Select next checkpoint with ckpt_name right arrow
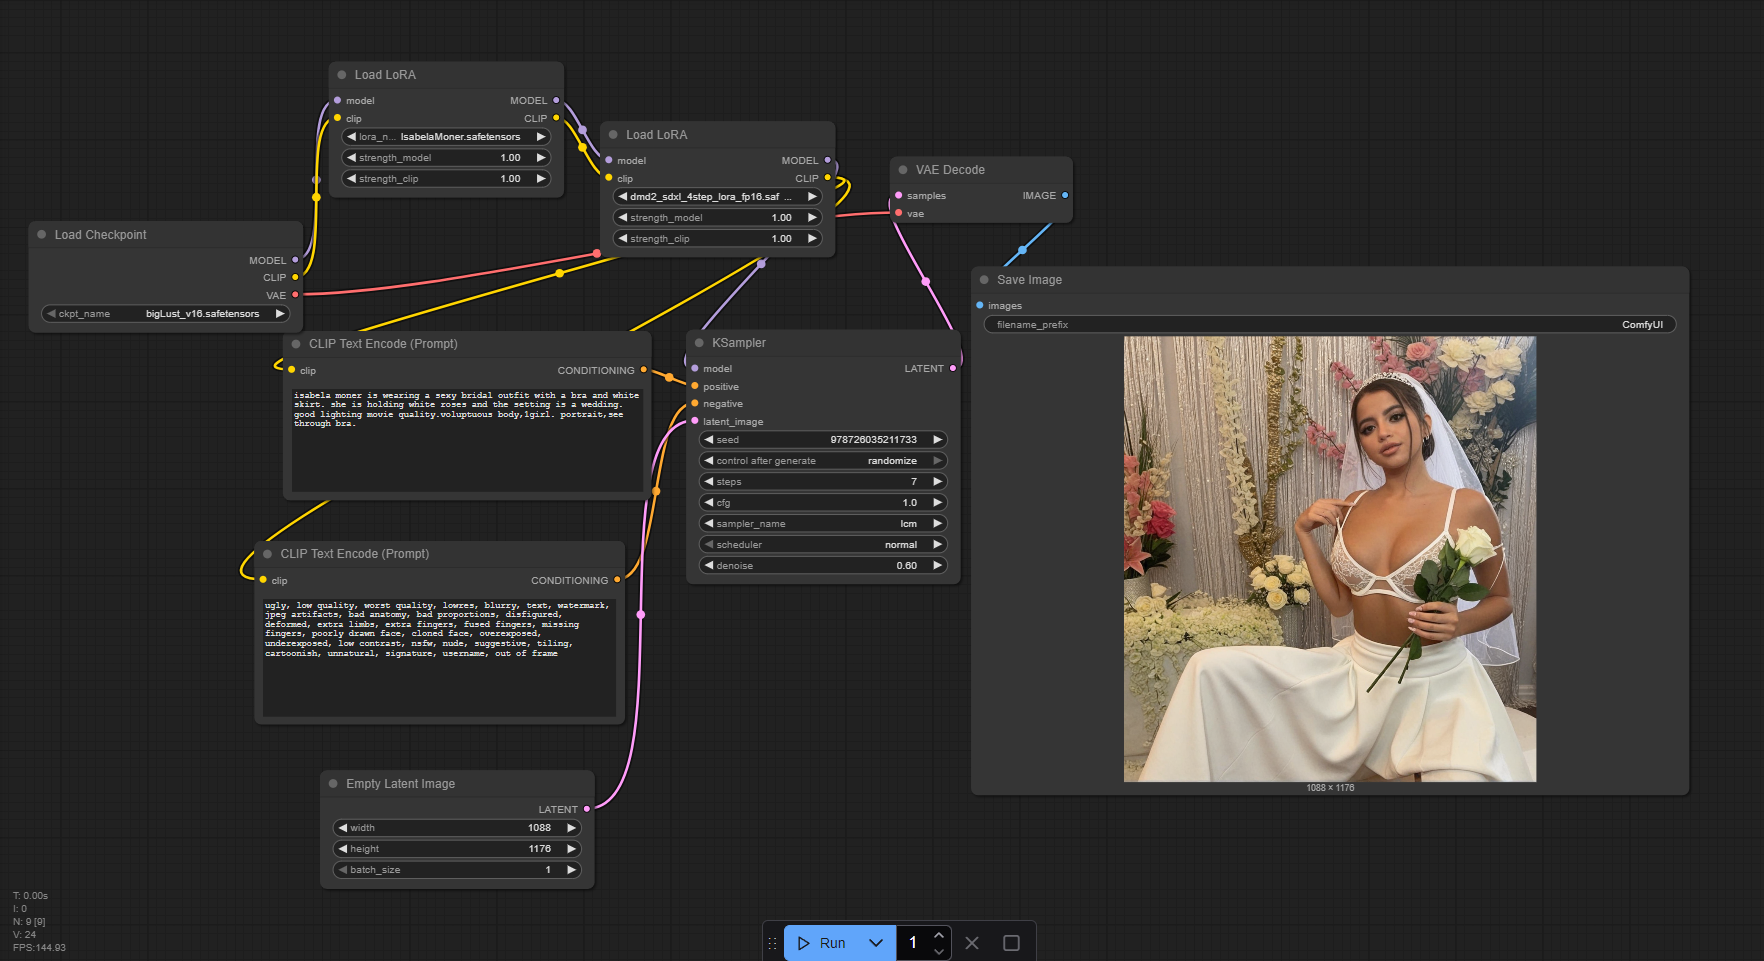Viewport: 1764px width, 961px height. pos(280,314)
